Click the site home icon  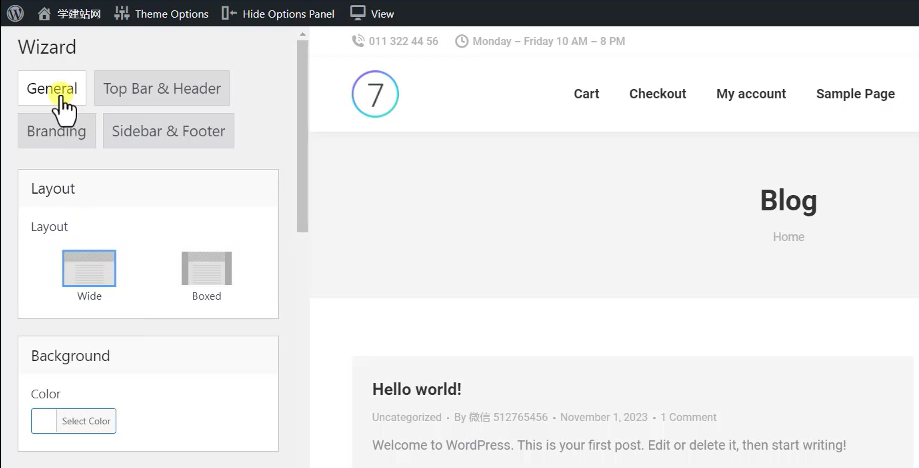[x=44, y=13]
